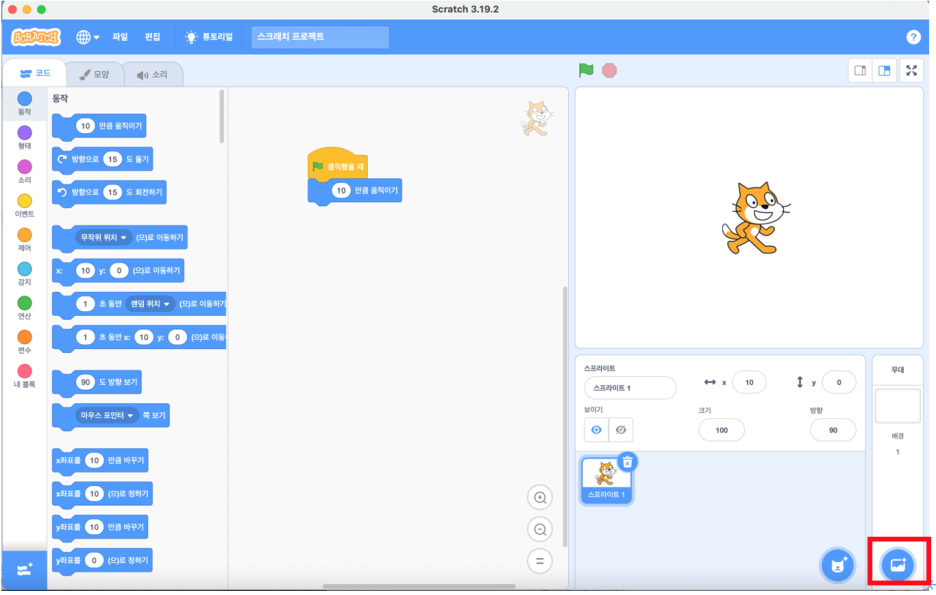Screen dimensions: 936x595
Task: Click the y좌표를 10 만큼 바꾸기 block
Action: pos(100,528)
